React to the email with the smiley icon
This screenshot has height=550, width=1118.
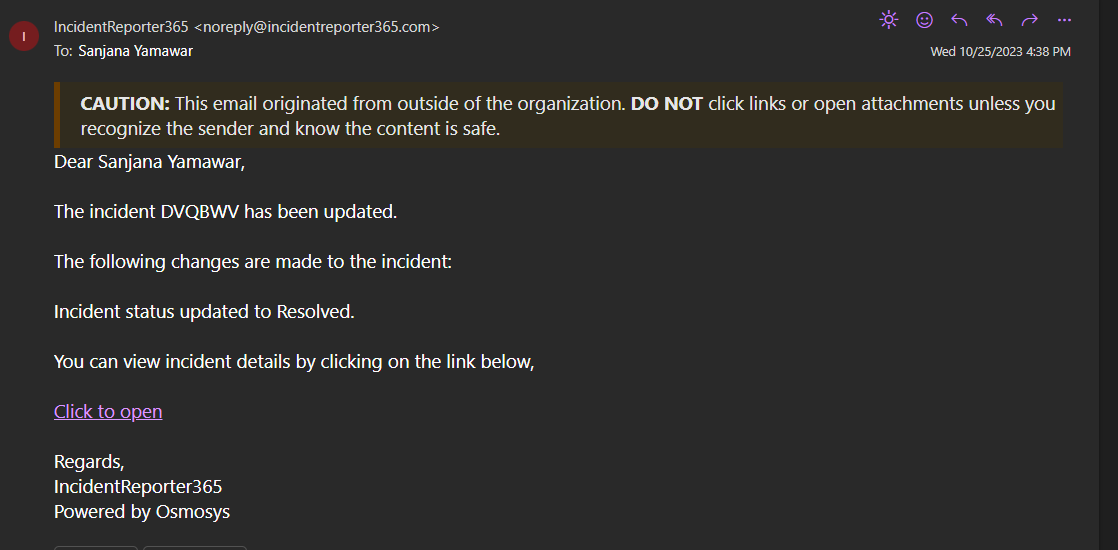[924, 20]
